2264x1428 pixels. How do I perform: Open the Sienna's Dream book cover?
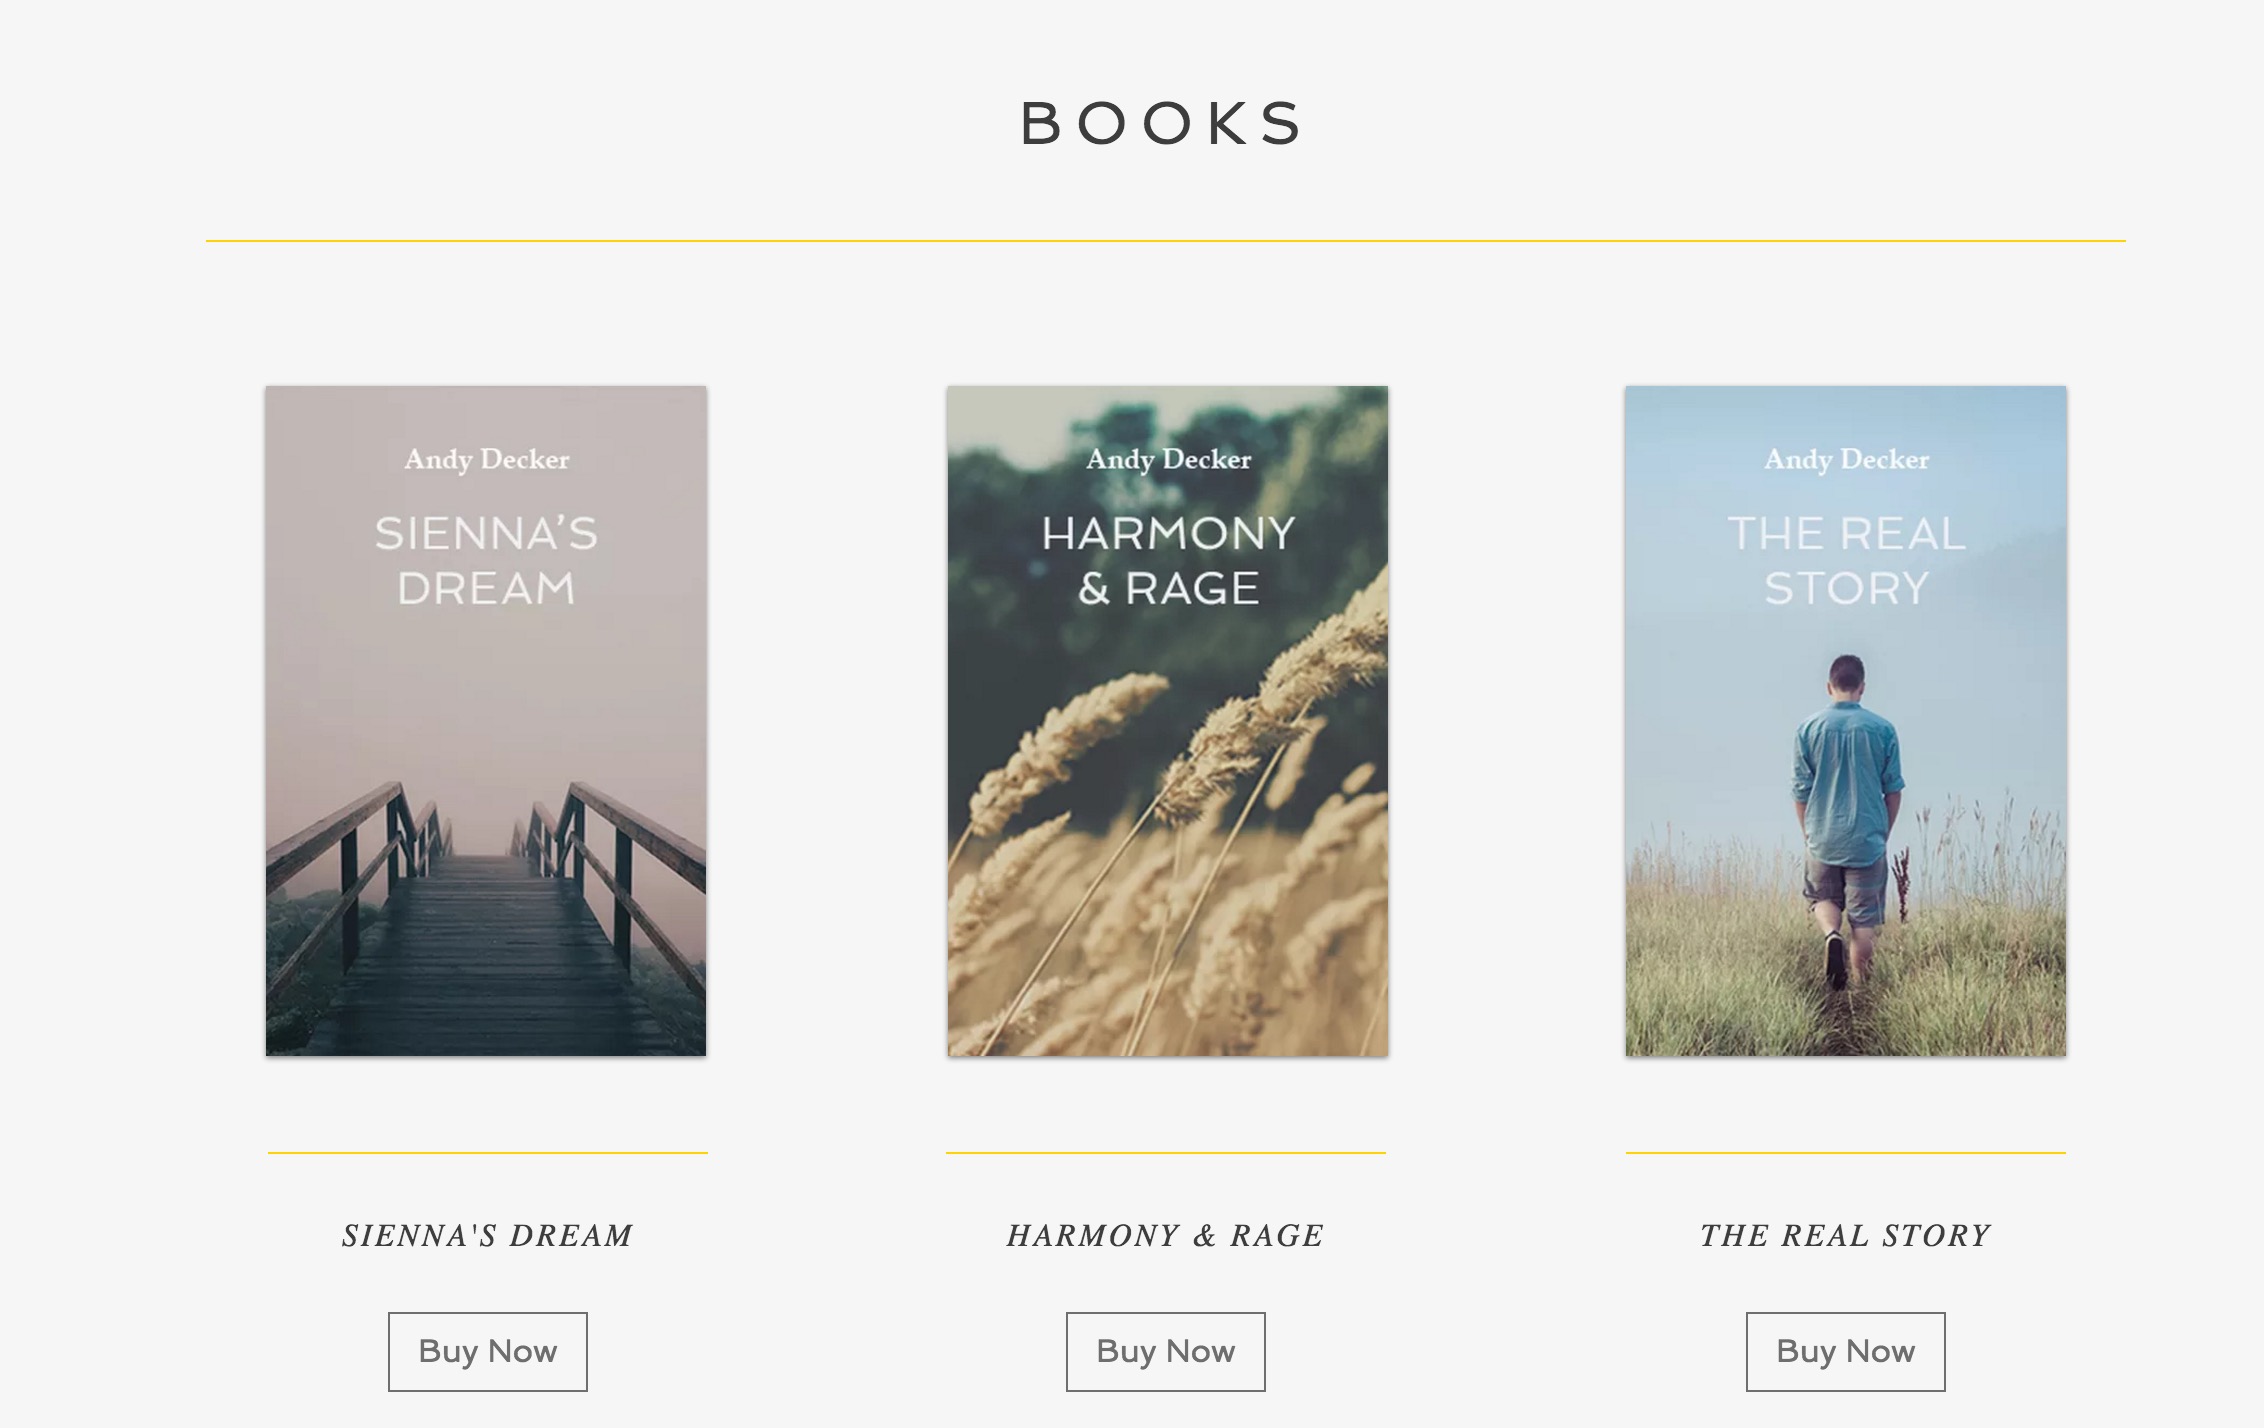[486, 720]
